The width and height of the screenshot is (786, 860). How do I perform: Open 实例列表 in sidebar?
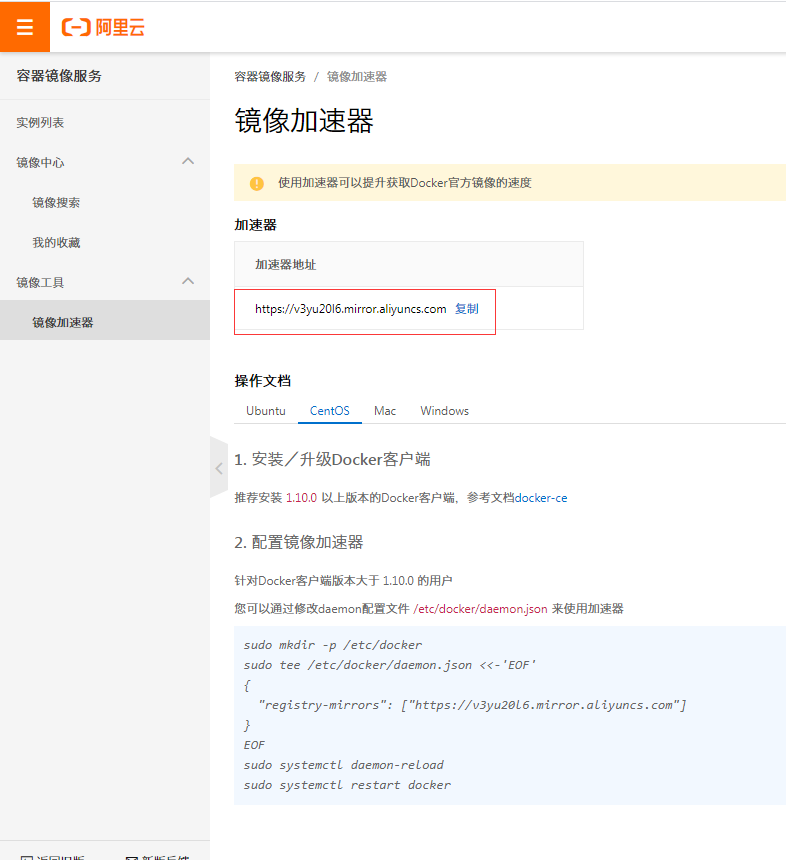(40, 122)
